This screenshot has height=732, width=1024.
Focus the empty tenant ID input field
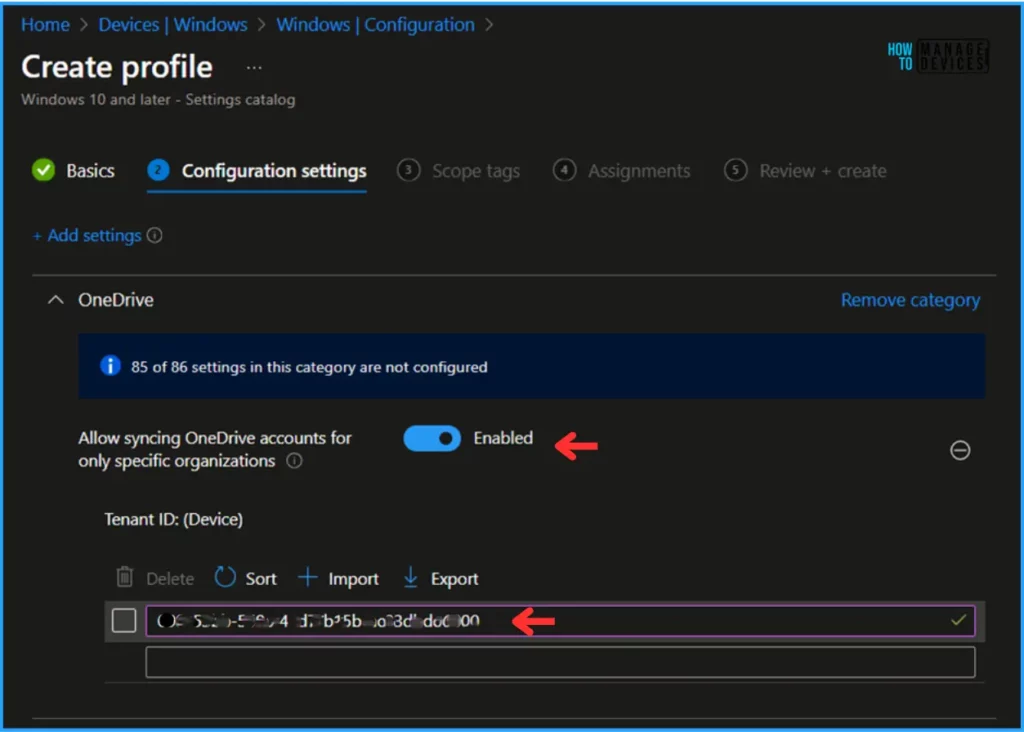coord(560,662)
